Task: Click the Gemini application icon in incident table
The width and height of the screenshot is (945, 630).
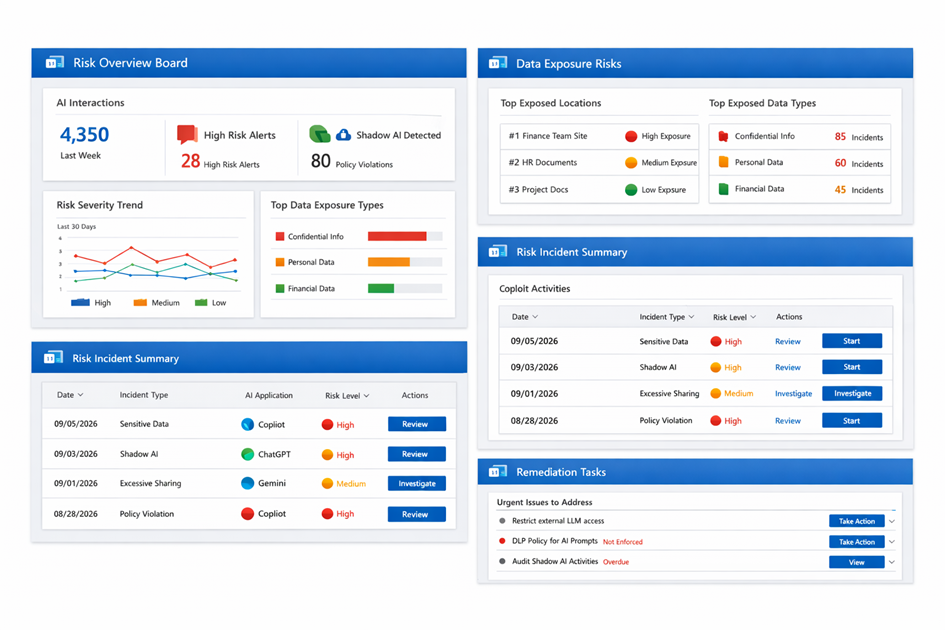Action: point(248,484)
